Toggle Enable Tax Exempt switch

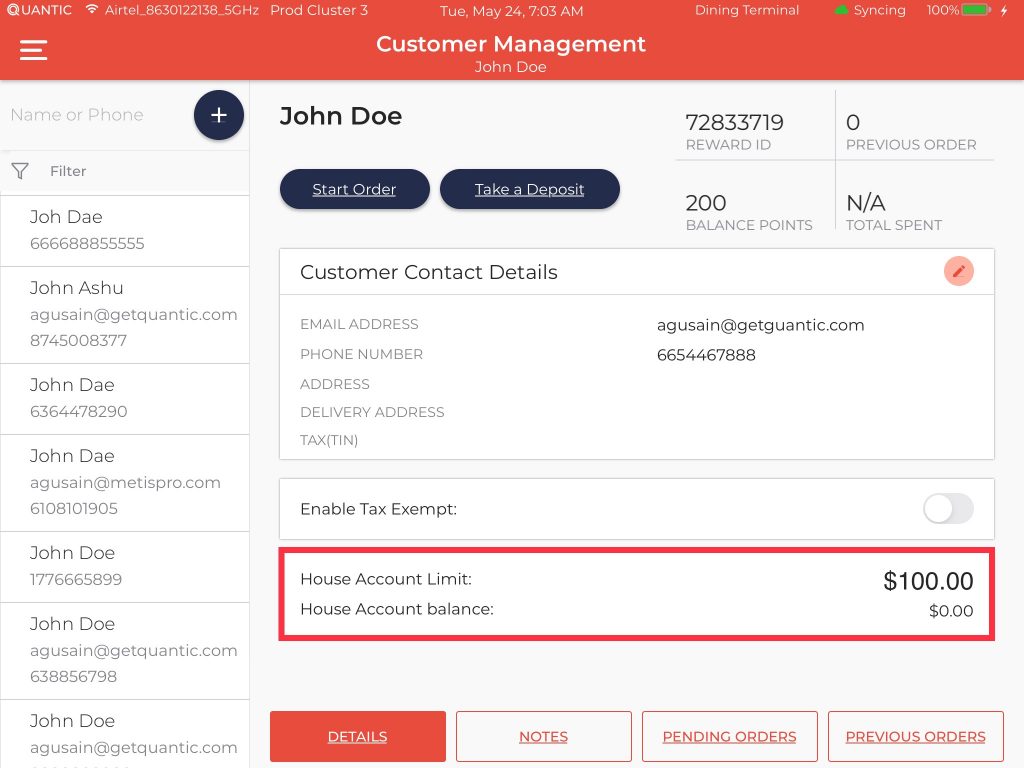(947, 509)
